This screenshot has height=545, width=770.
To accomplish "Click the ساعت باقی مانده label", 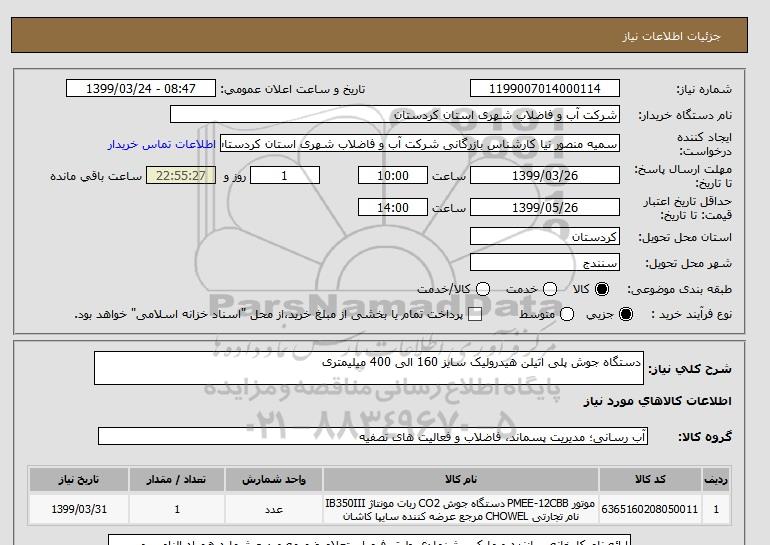I will coord(96,176).
